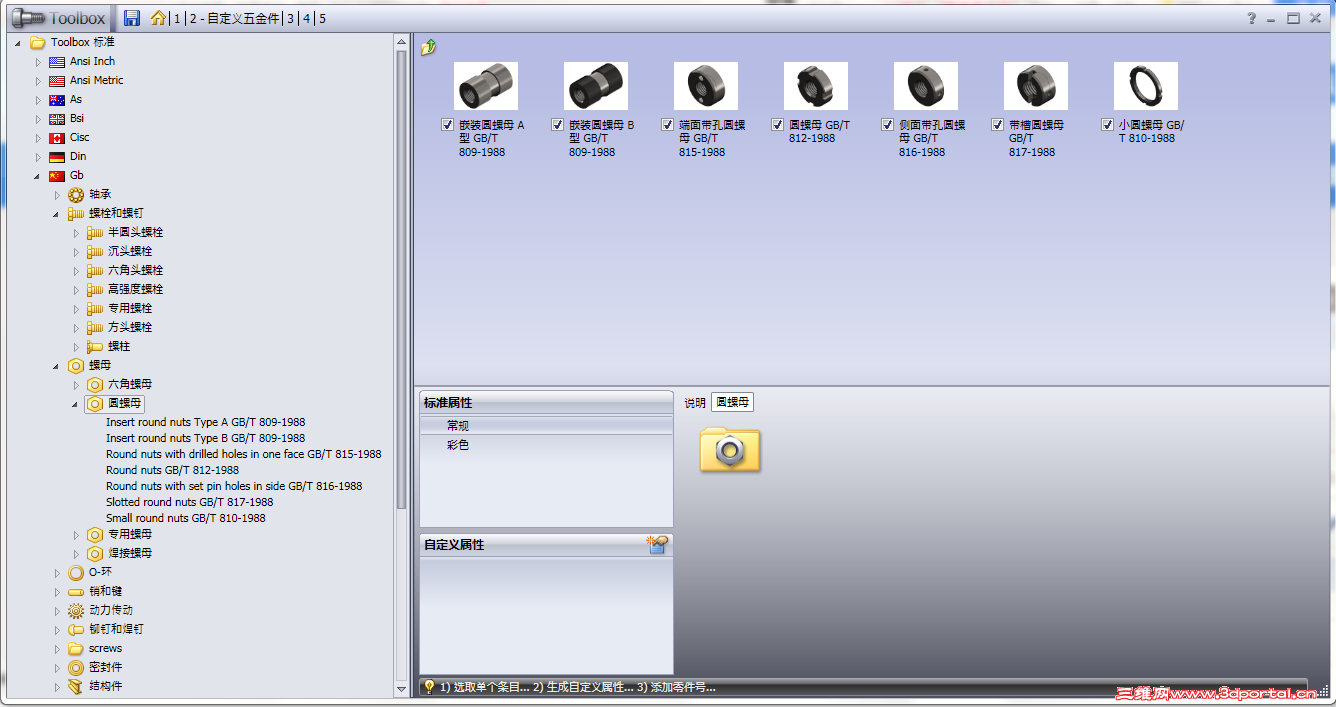Screen dimensions: 1336x707
Task: Click the add custom property icon
Action: point(657,544)
